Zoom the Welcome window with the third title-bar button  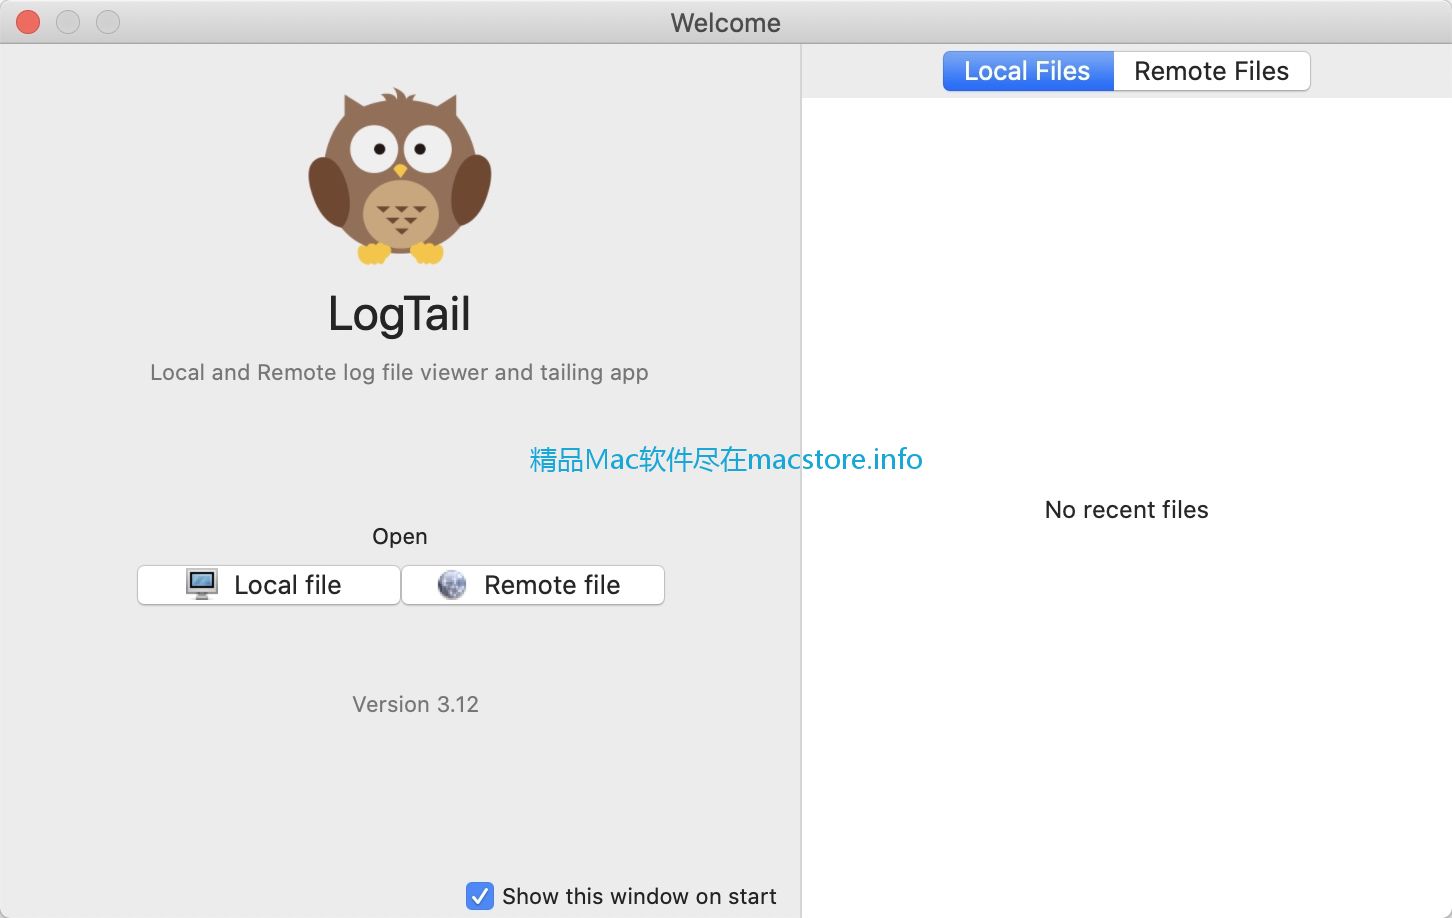108,22
